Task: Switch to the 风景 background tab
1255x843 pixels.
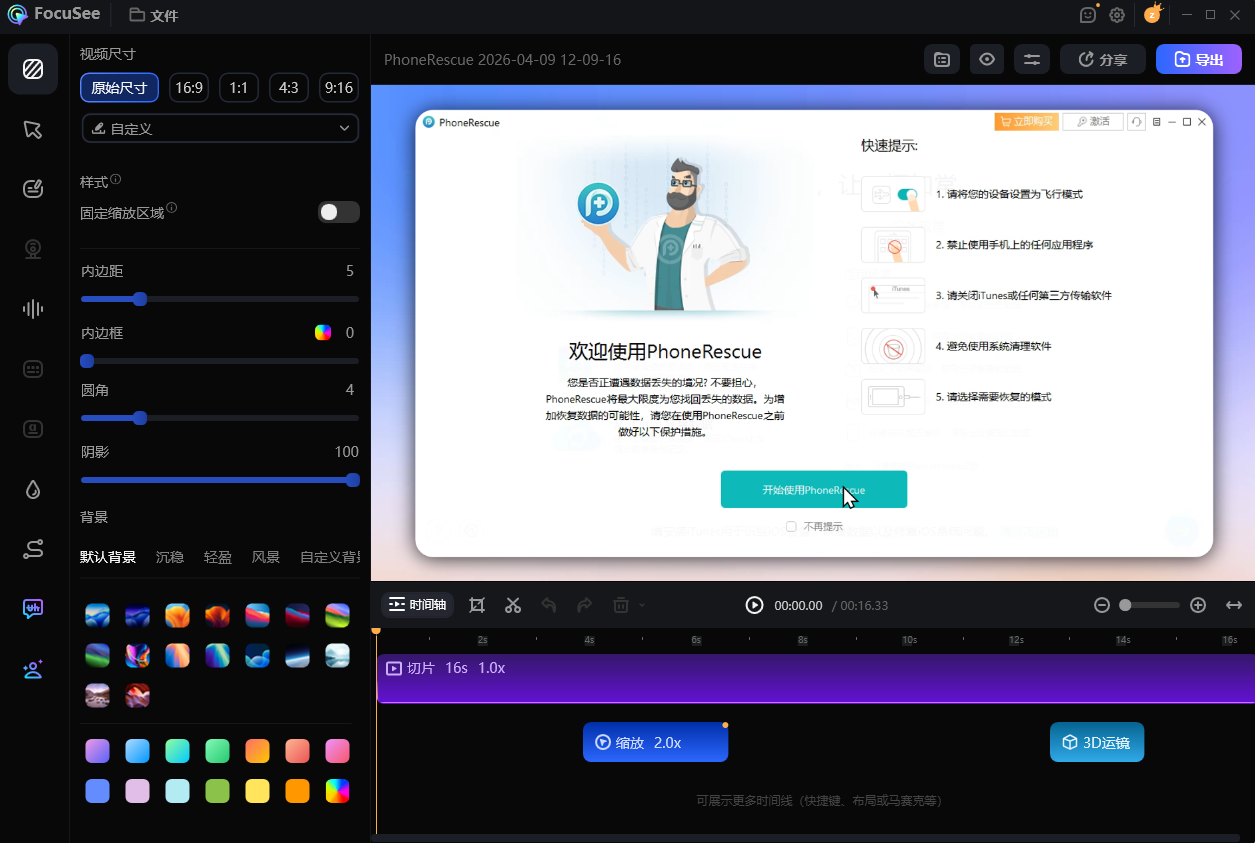Action: [x=266, y=557]
